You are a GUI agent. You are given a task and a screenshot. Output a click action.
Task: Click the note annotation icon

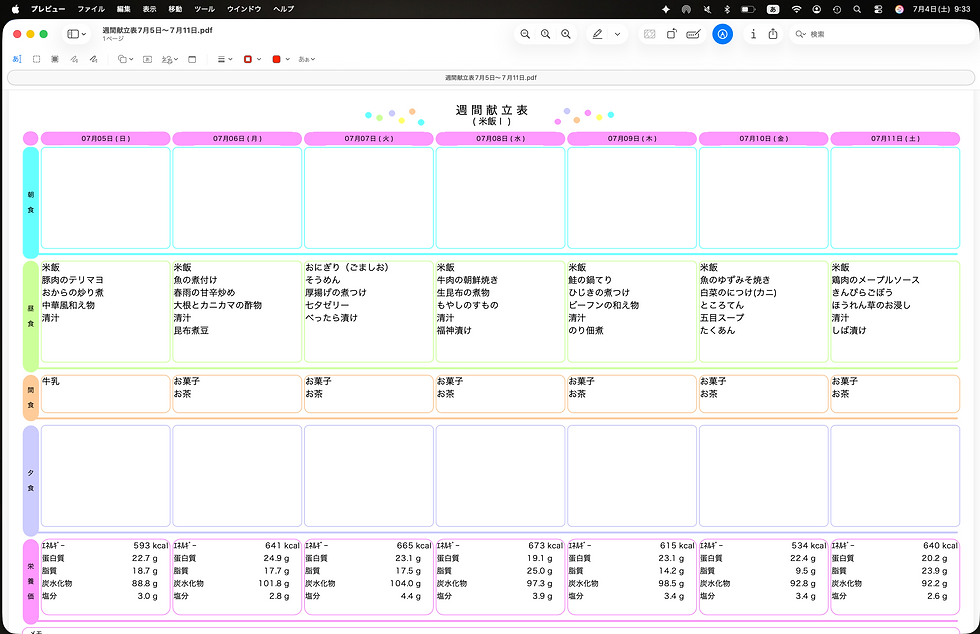click(x=192, y=59)
